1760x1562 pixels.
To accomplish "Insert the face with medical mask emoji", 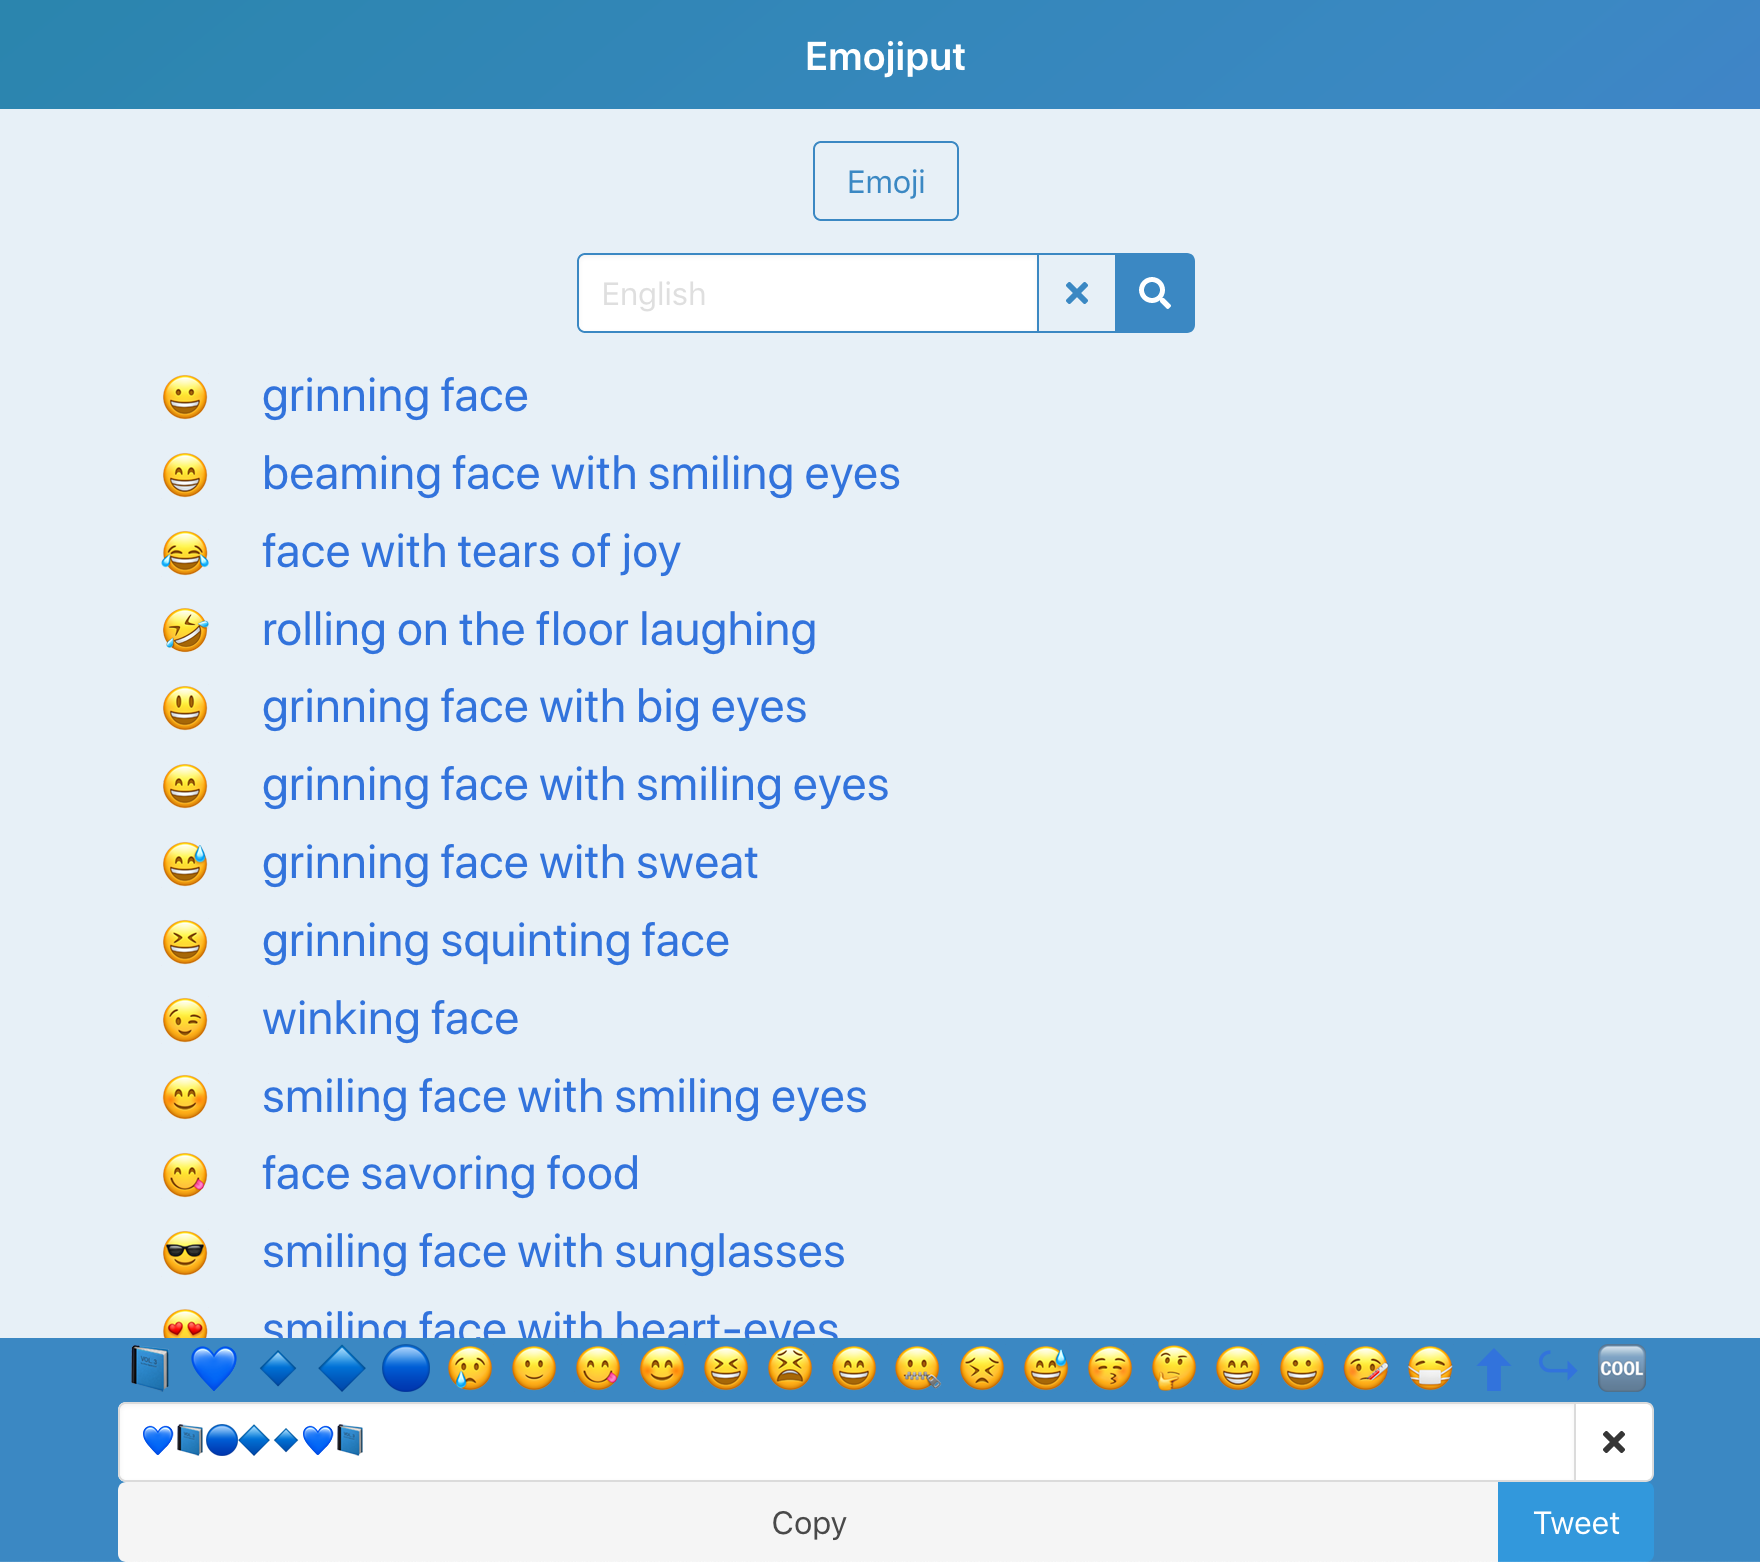I will coord(1430,1368).
